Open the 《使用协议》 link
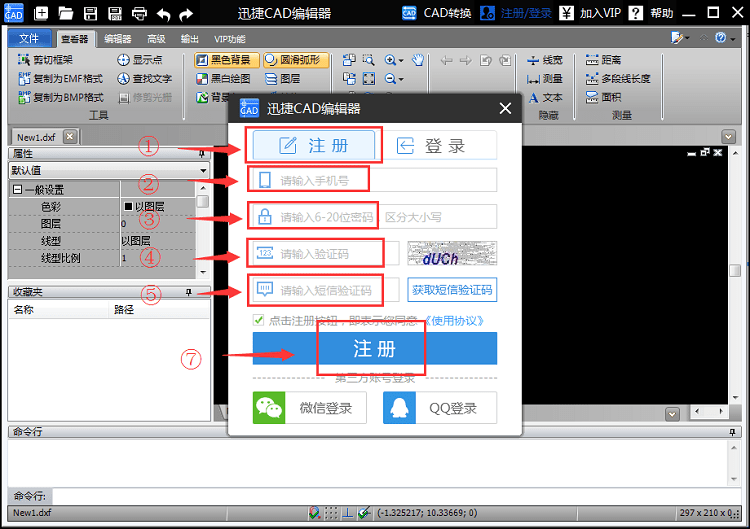This screenshot has height=529, width=750. click(452, 320)
